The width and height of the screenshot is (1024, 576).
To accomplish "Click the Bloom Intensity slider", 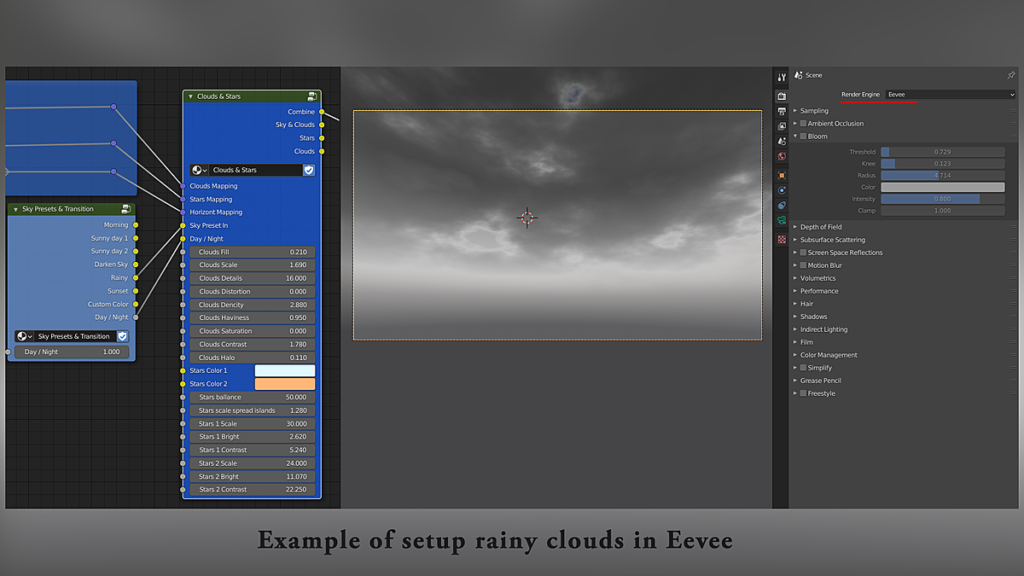I will point(942,199).
